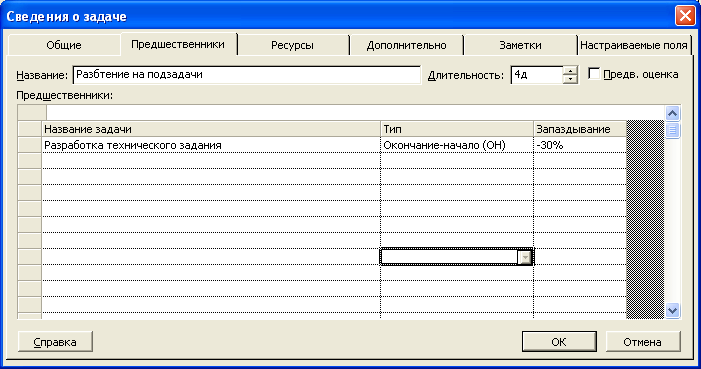Select the Предшественники tab
Screen dimensions: 701x369
click(178, 44)
